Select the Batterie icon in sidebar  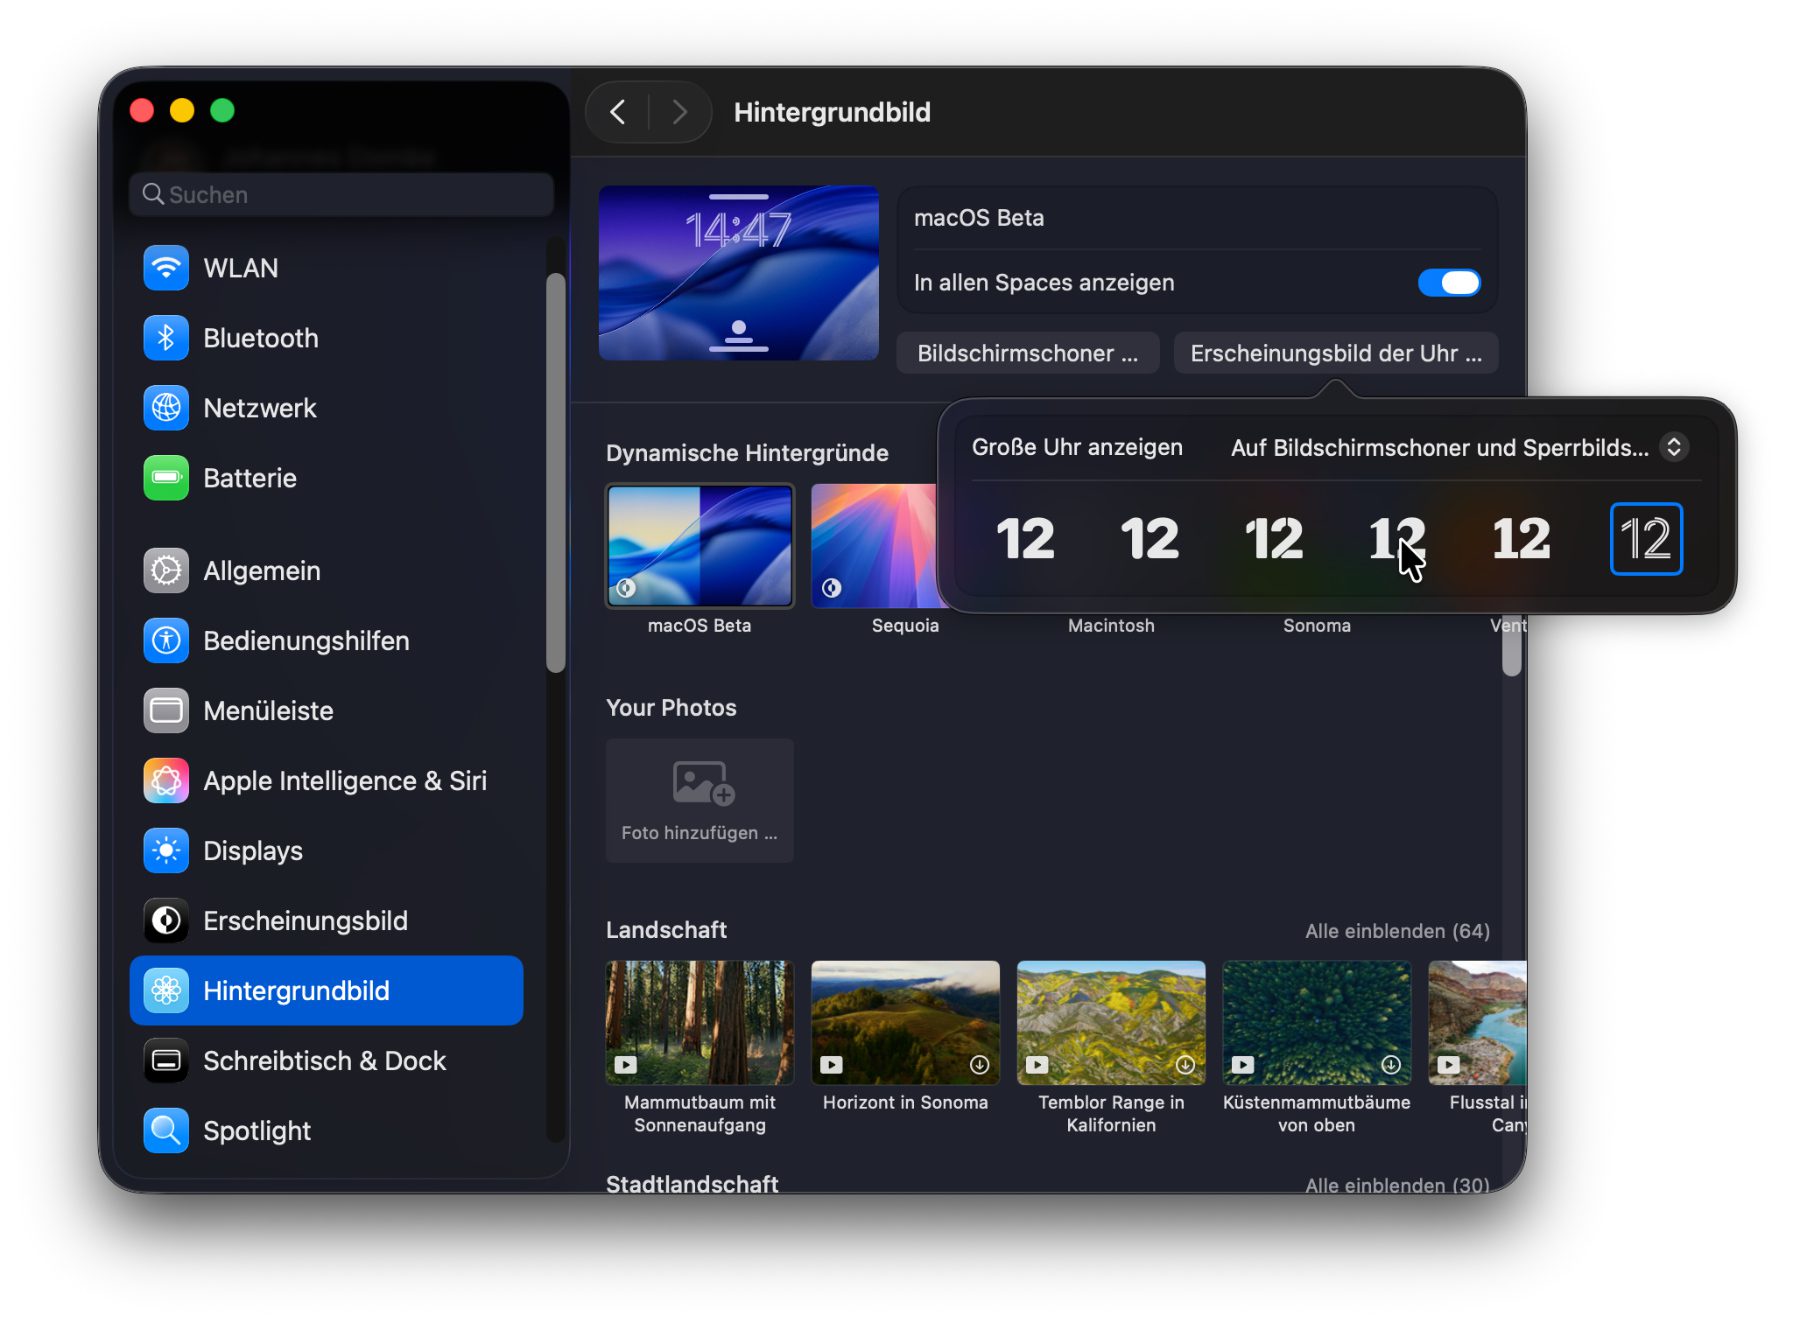166,478
